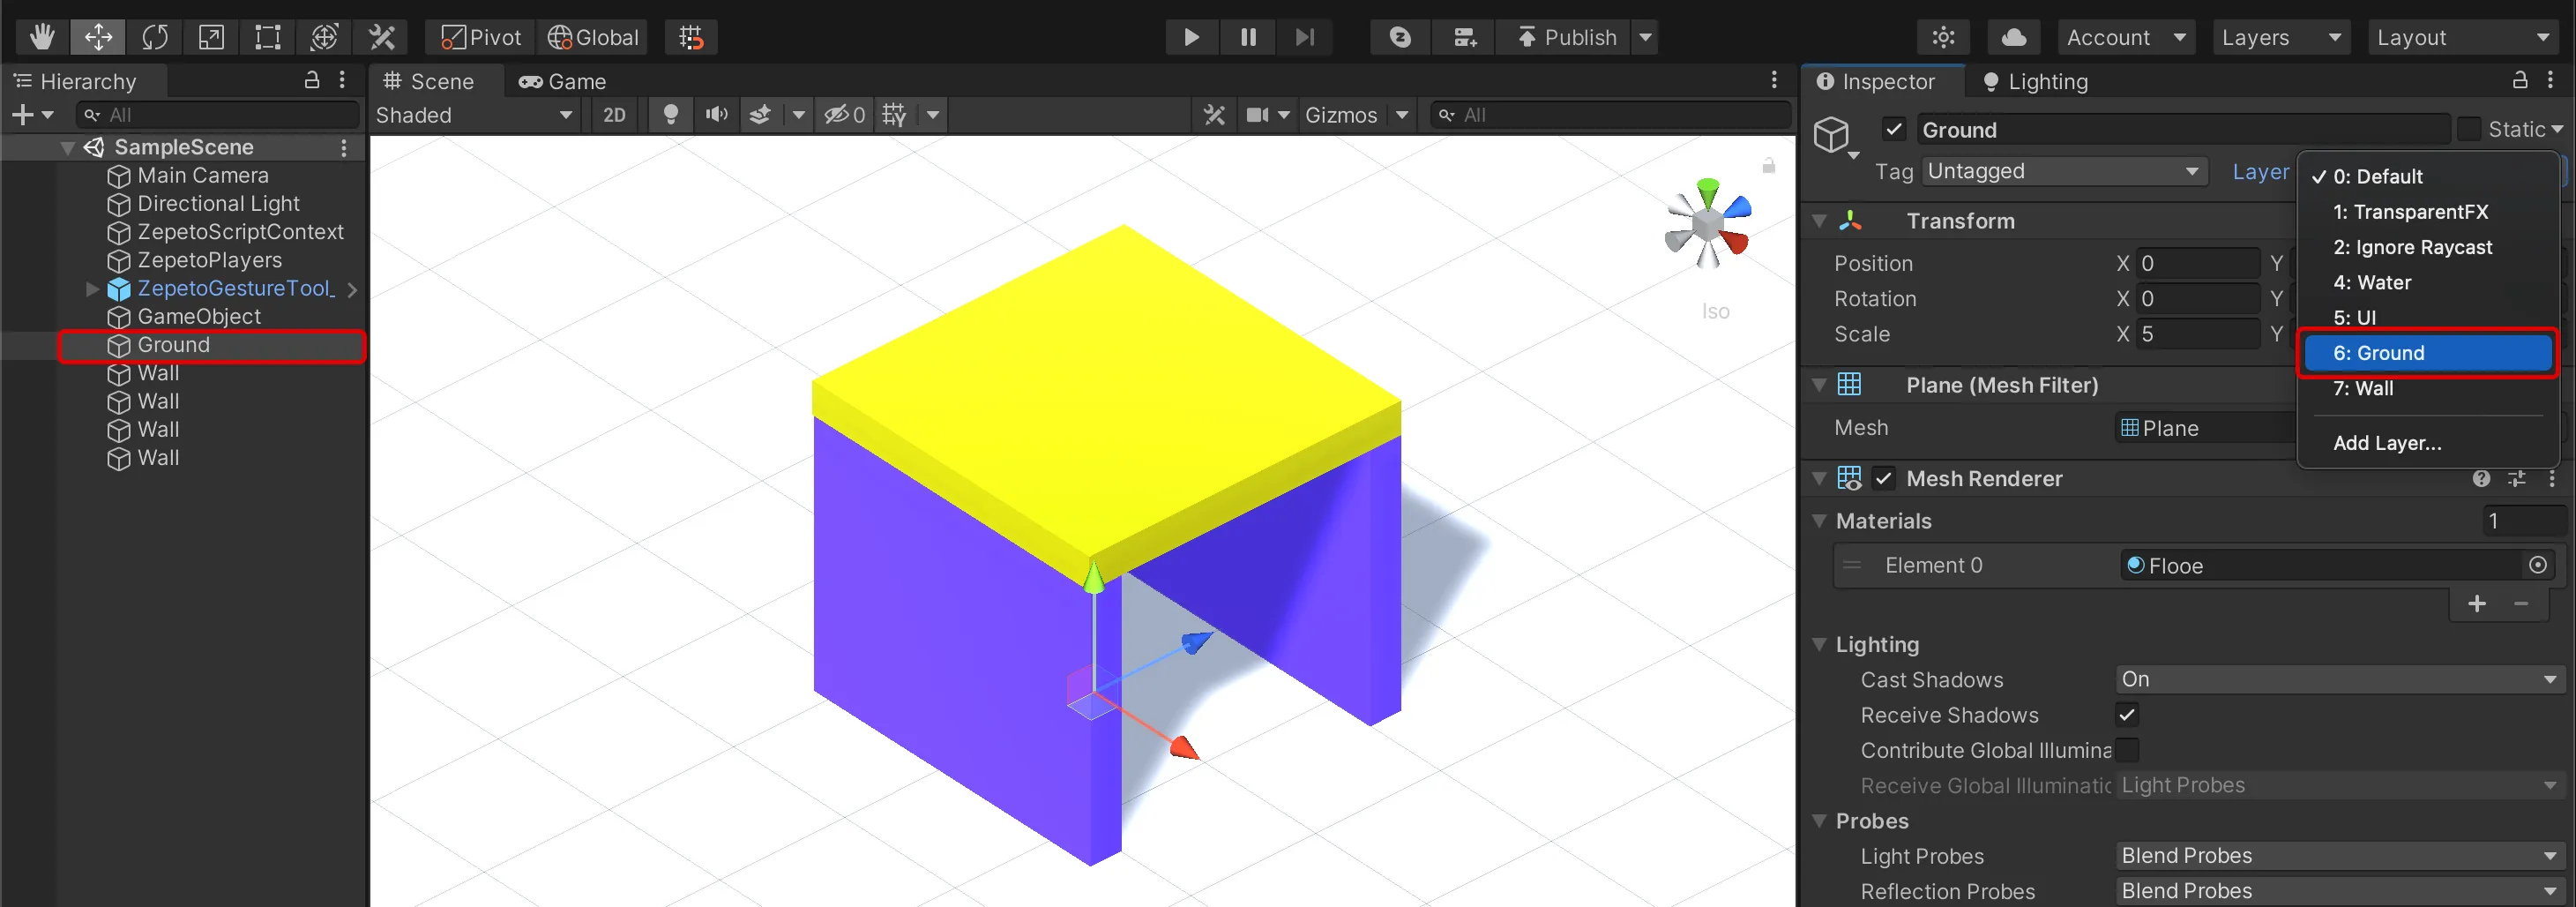Screen dimensions: 2576x907
Task: Toggle the Static checkbox
Action: 2468,129
